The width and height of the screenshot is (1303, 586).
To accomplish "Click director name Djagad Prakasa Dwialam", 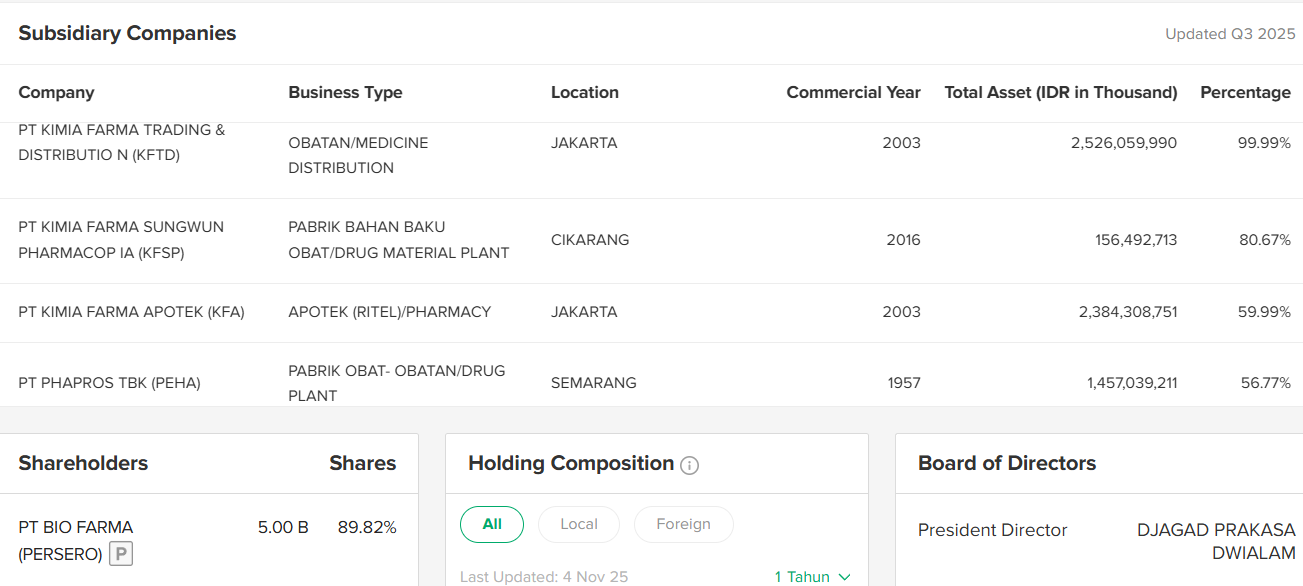I will [1216, 541].
